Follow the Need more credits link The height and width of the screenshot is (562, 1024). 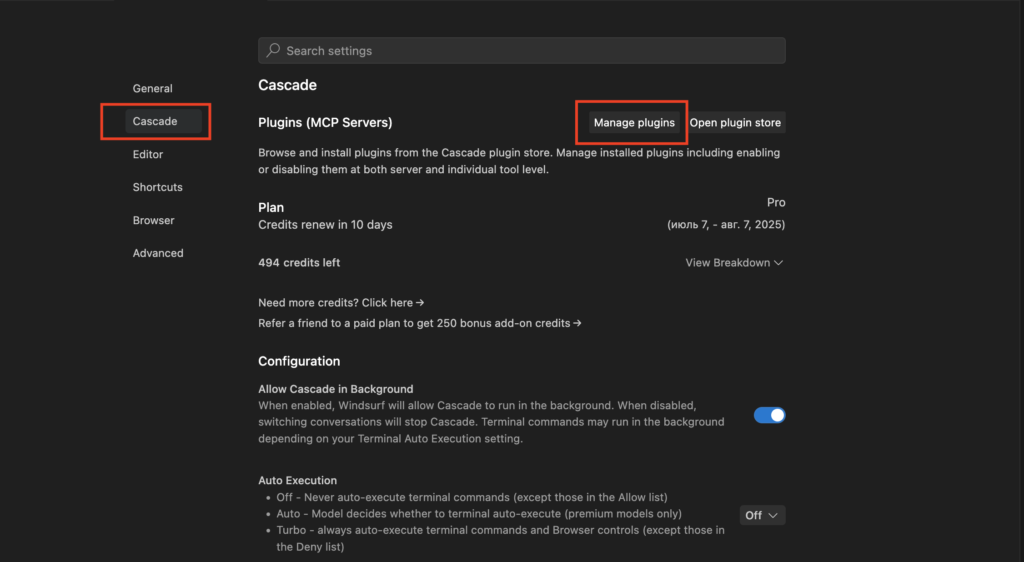click(x=341, y=303)
